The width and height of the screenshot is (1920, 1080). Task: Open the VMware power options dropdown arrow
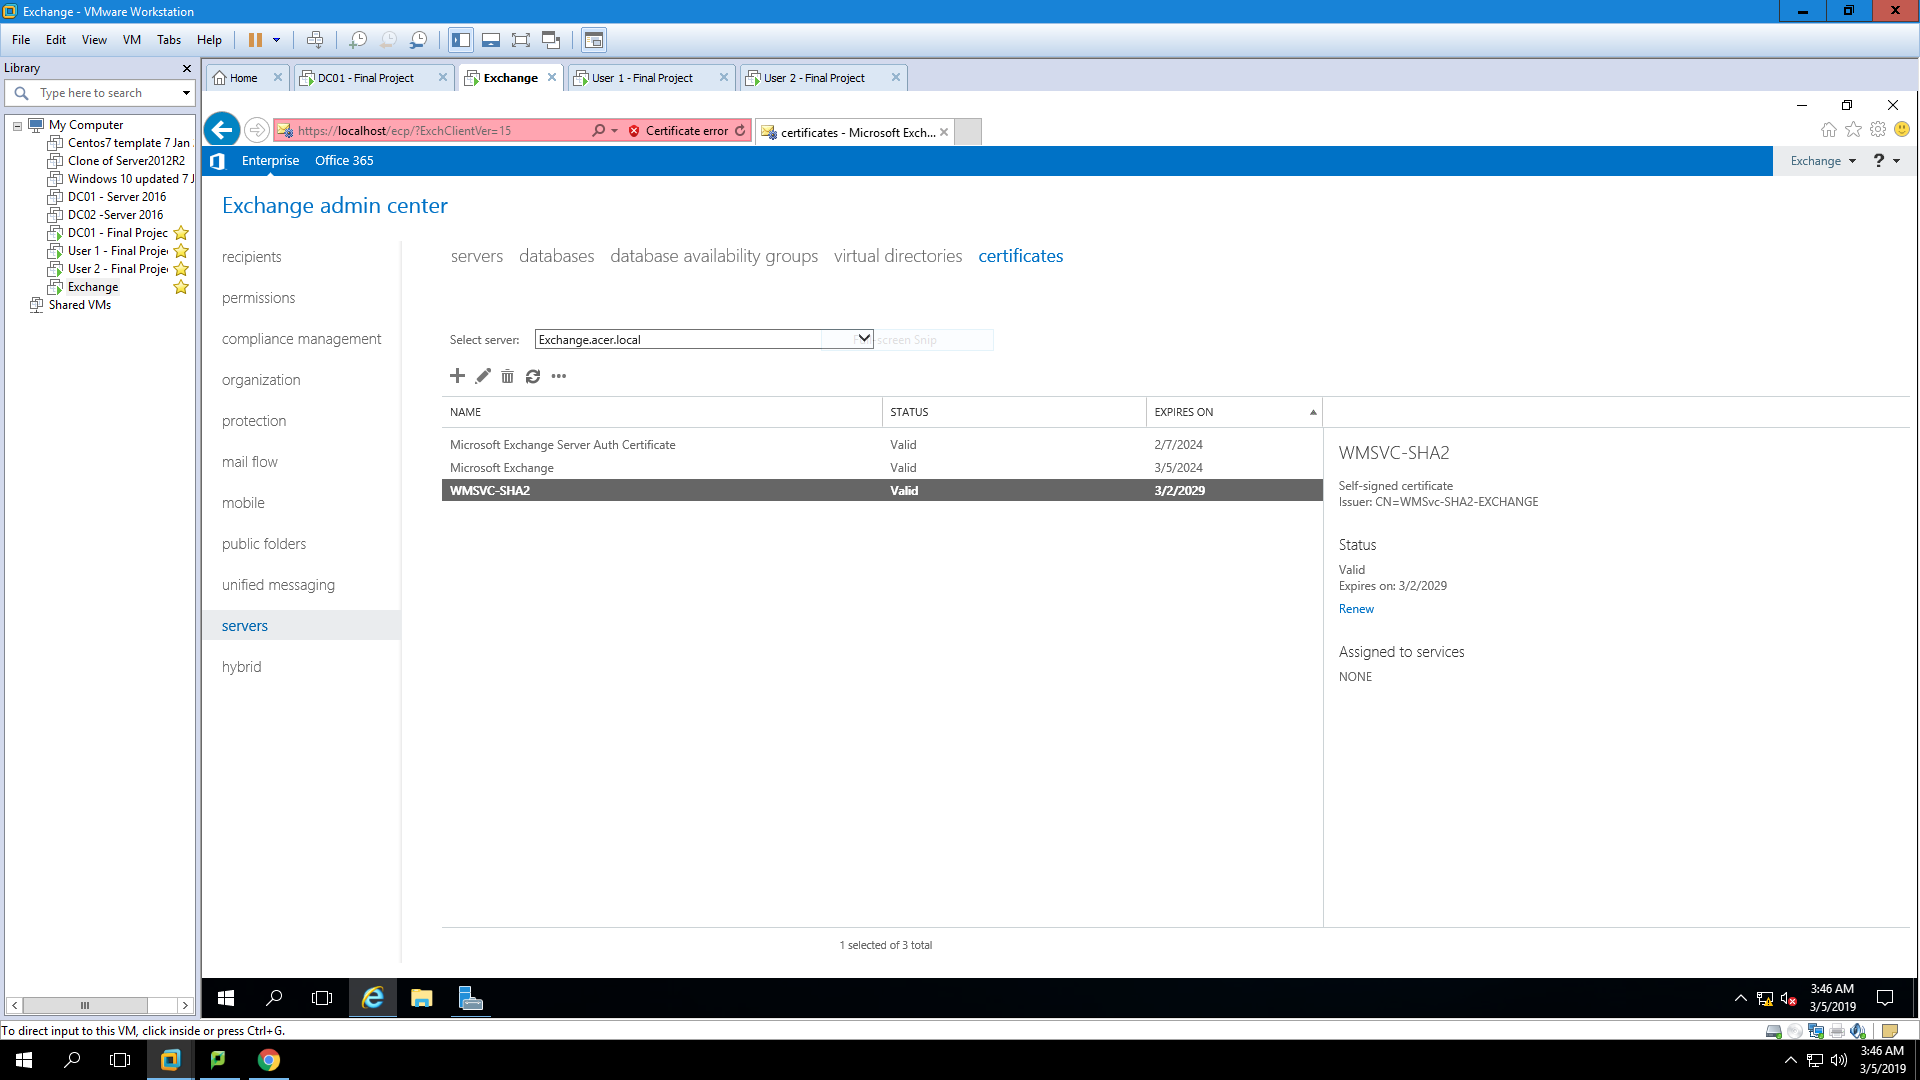point(277,40)
